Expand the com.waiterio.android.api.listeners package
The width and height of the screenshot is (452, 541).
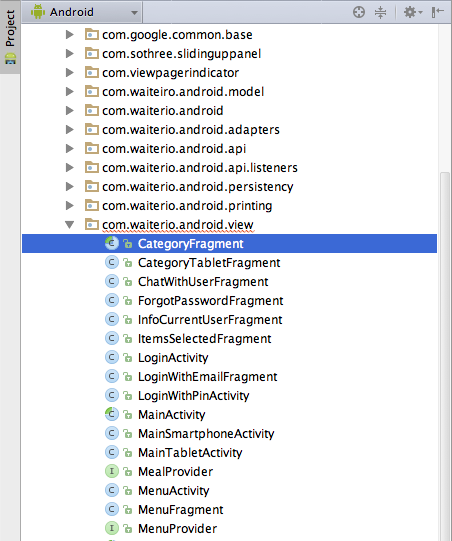coord(70,167)
